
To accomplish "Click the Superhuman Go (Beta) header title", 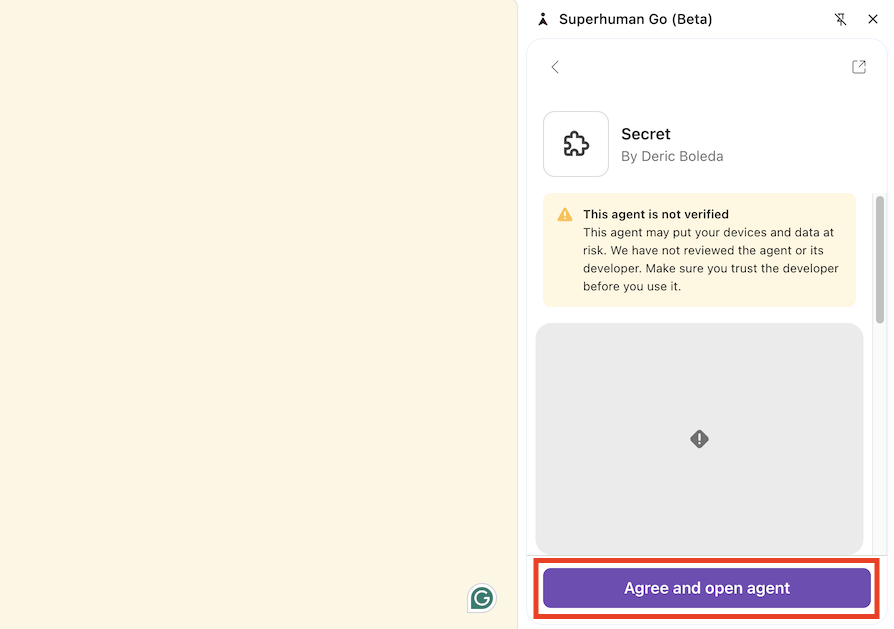I will pos(634,18).
